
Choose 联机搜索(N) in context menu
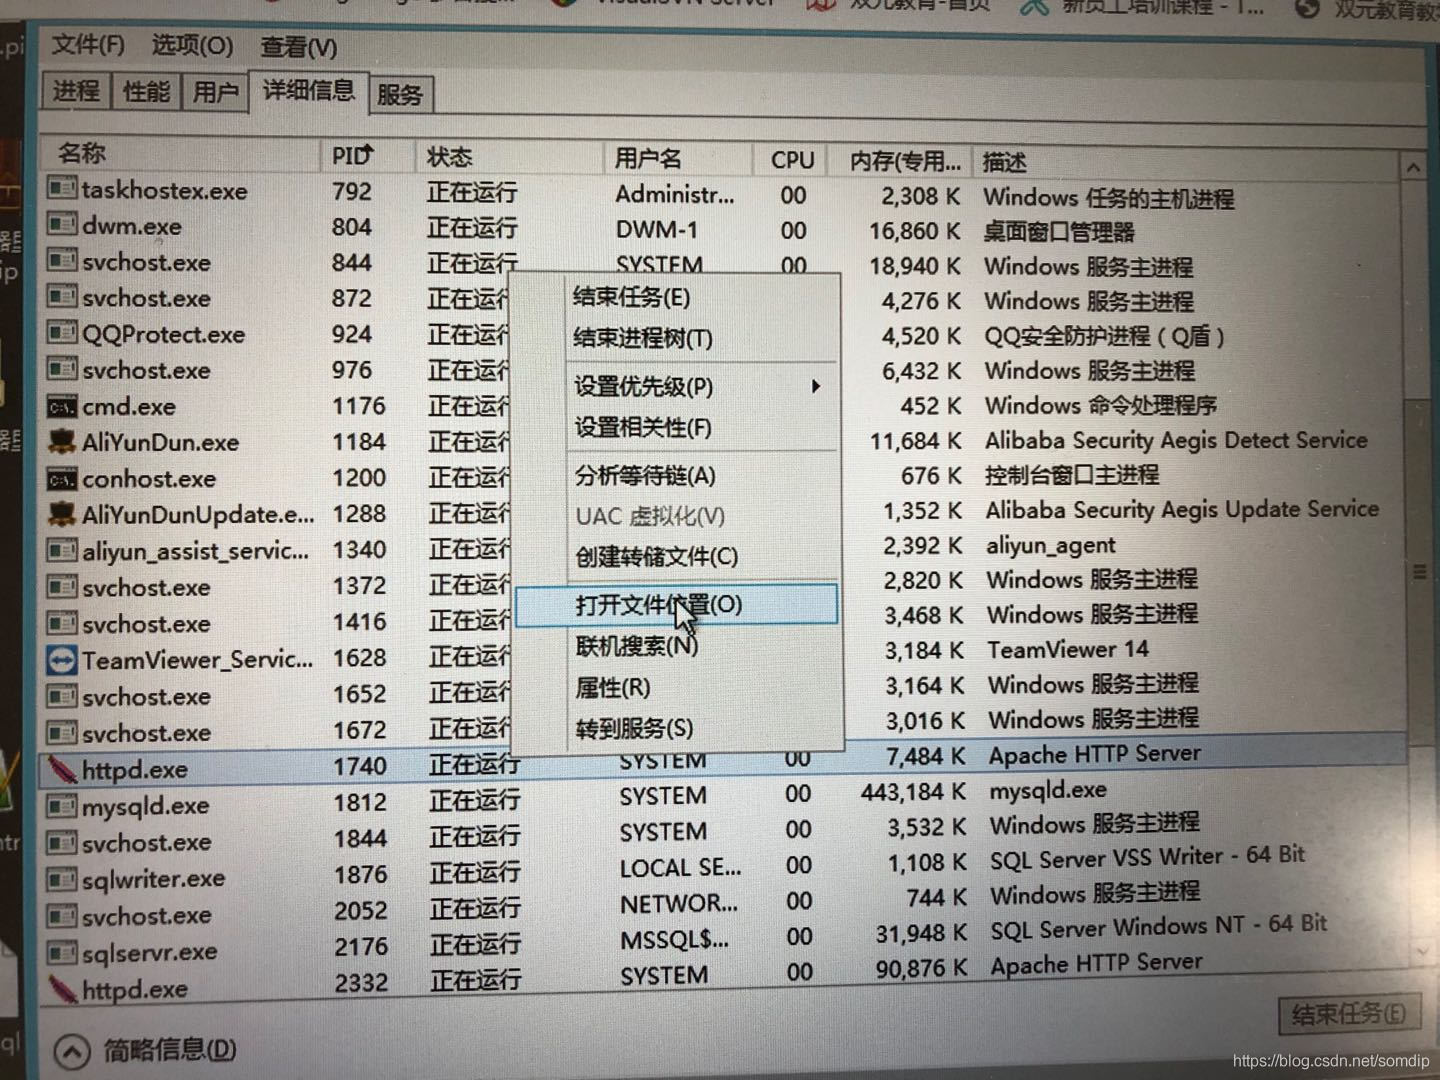pos(677,646)
